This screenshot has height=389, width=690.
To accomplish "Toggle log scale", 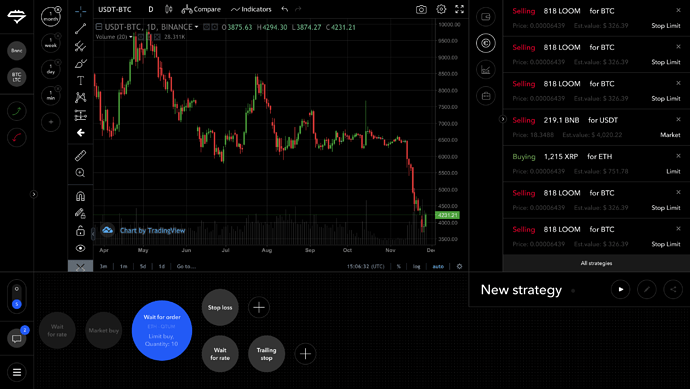I will tap(416, 266).
